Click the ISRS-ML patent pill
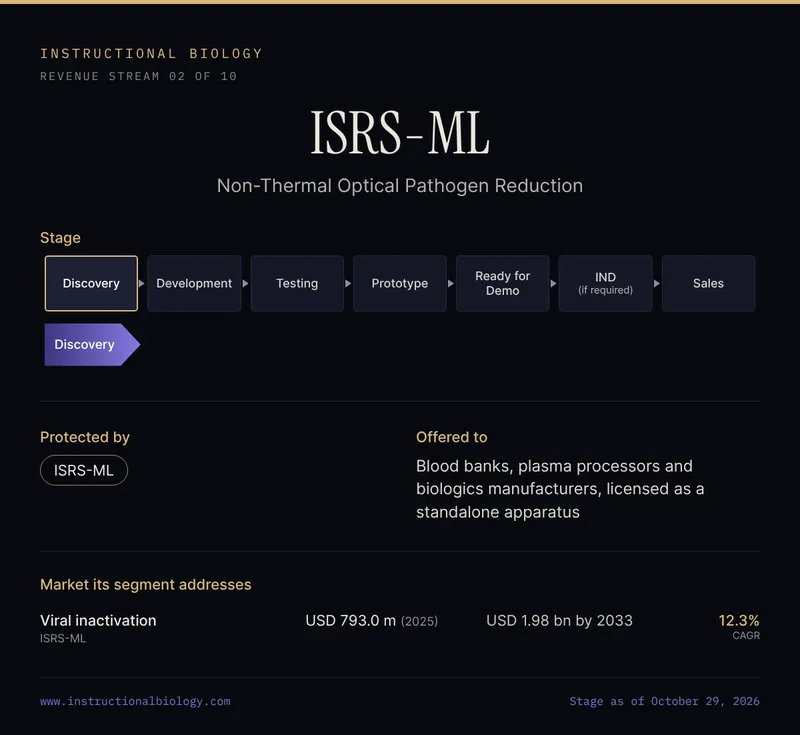This screenshot has height=735, width=800. point(84,470)
